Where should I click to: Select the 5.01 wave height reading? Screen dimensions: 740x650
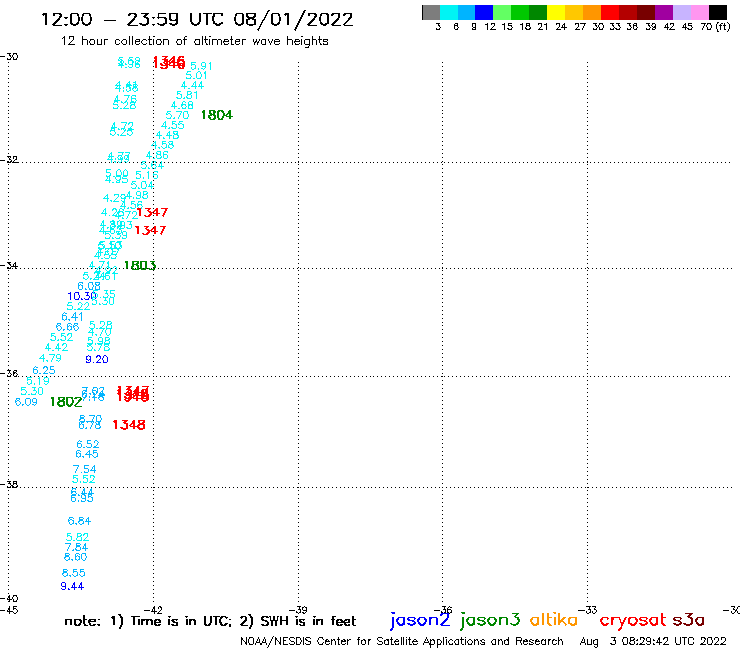click(x=196, y=76)
